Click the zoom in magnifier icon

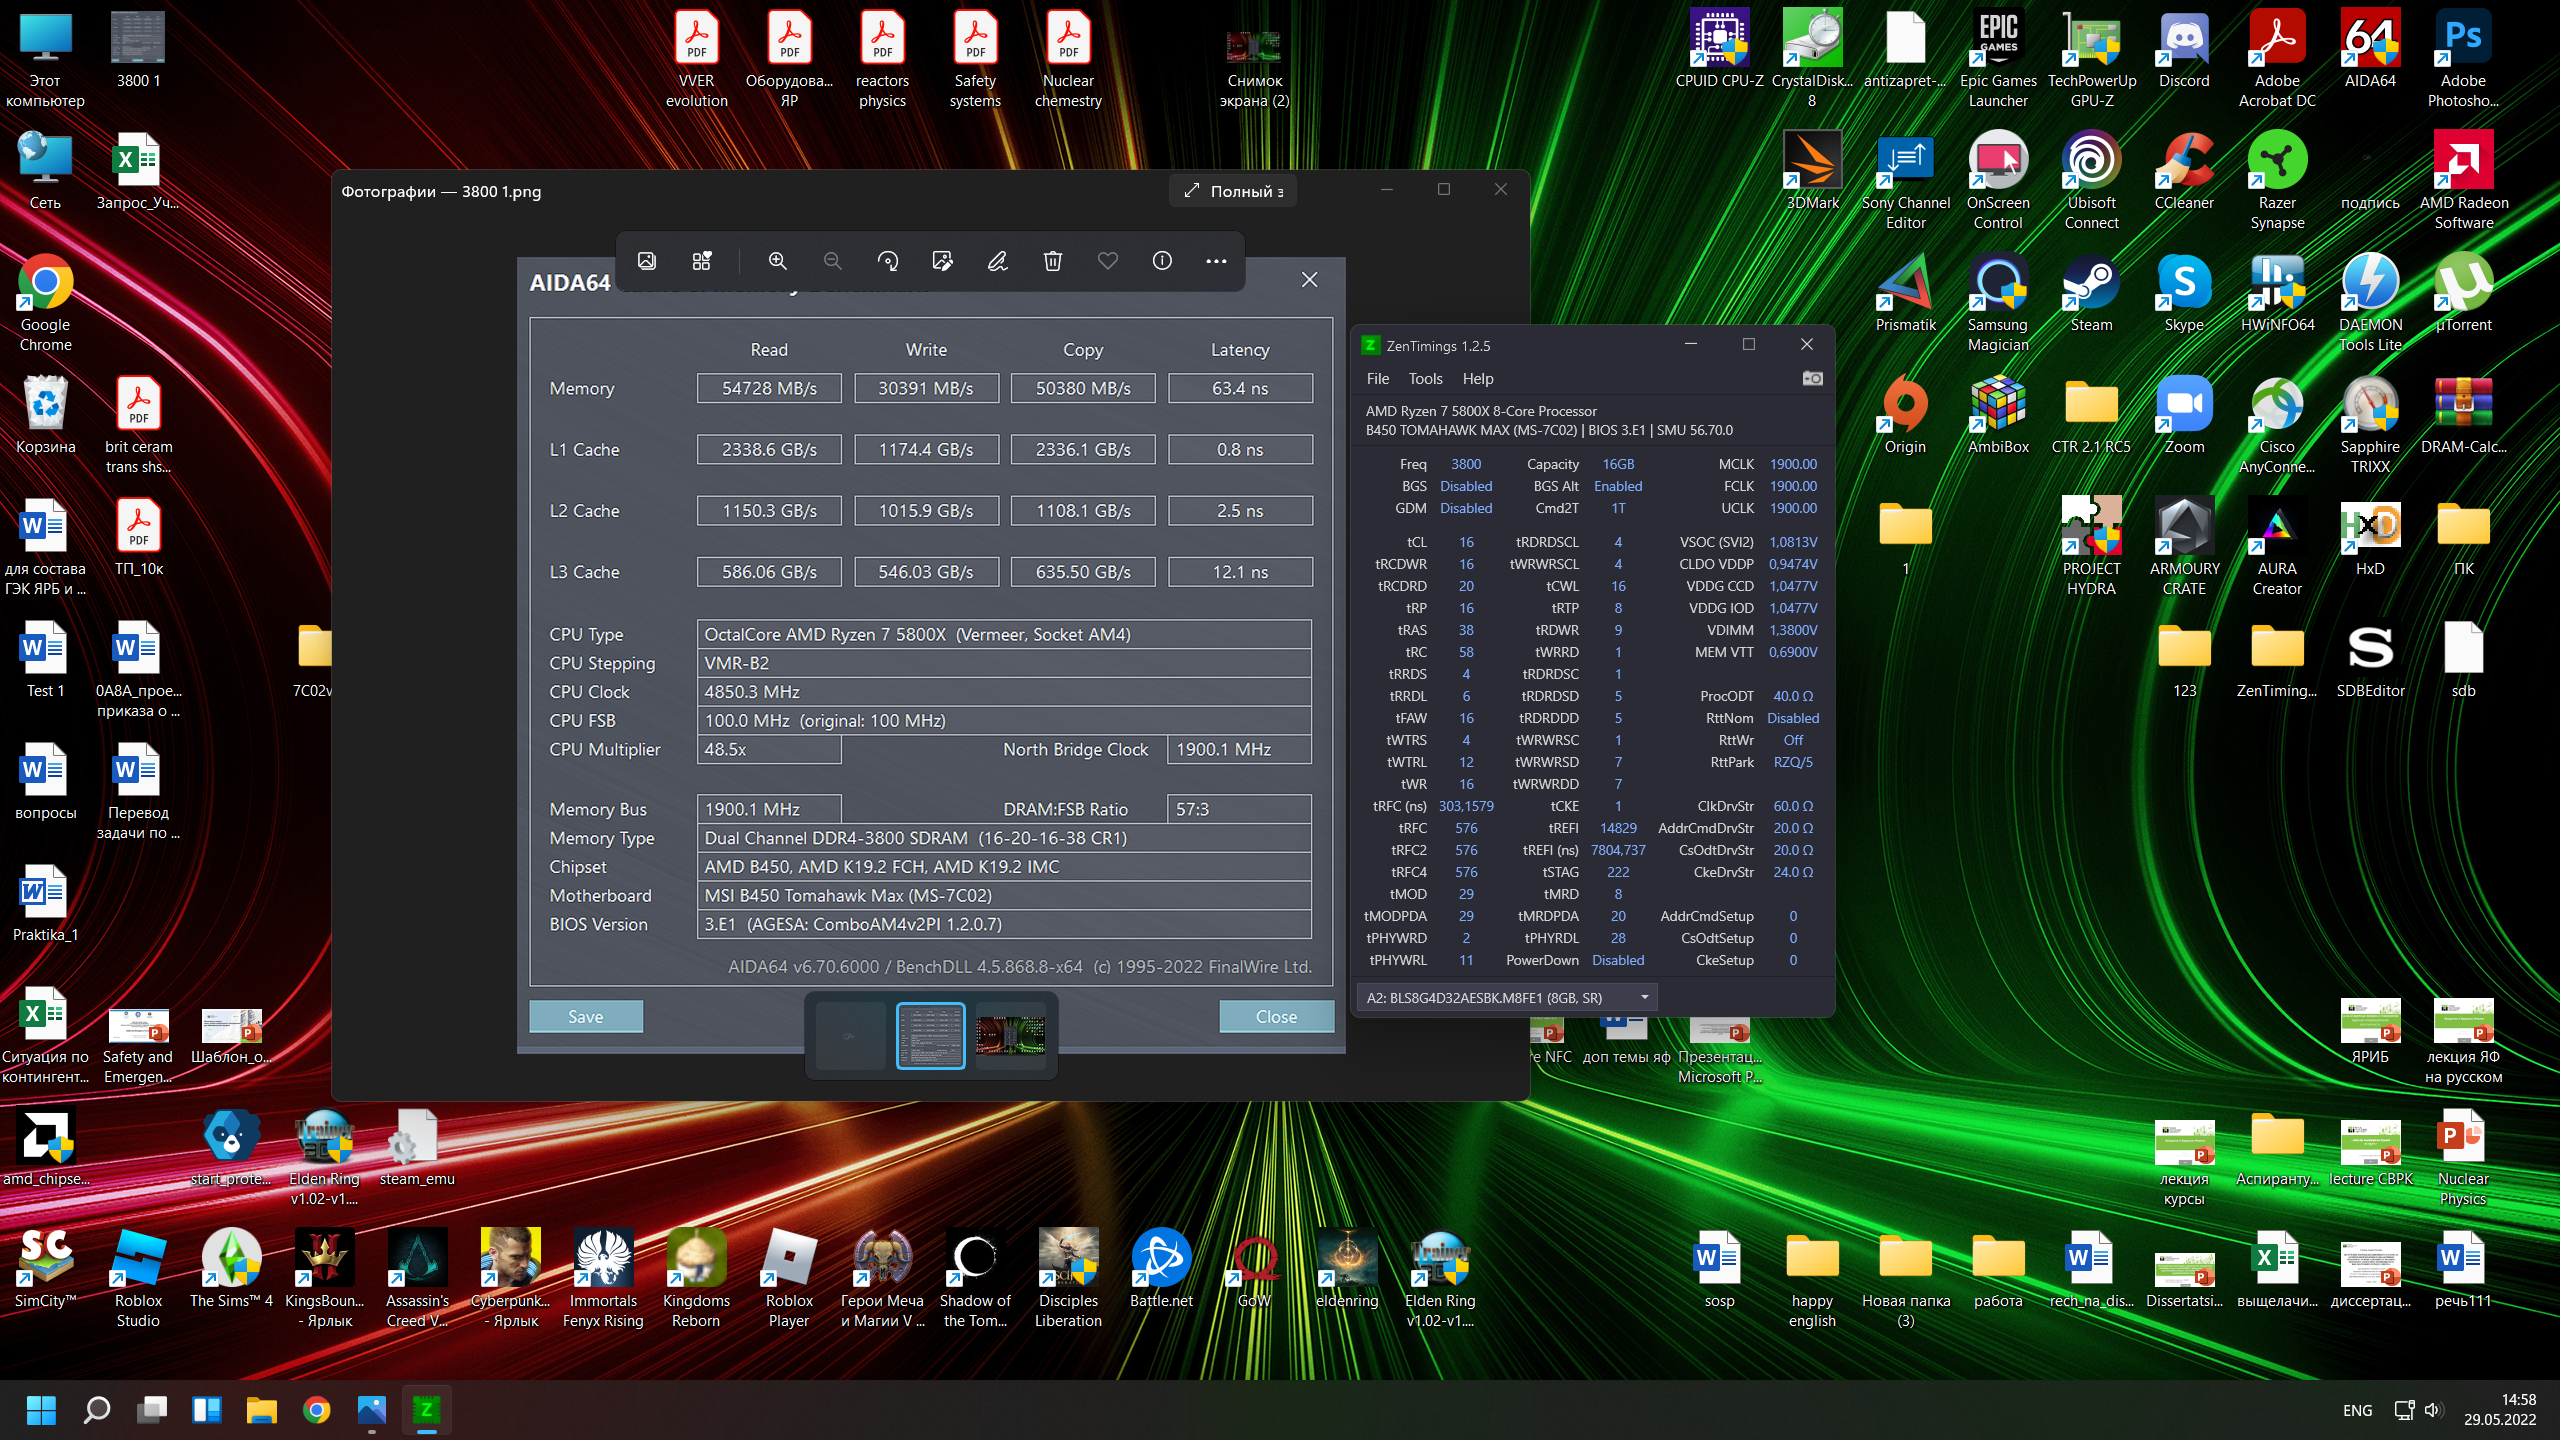[777, 261]
